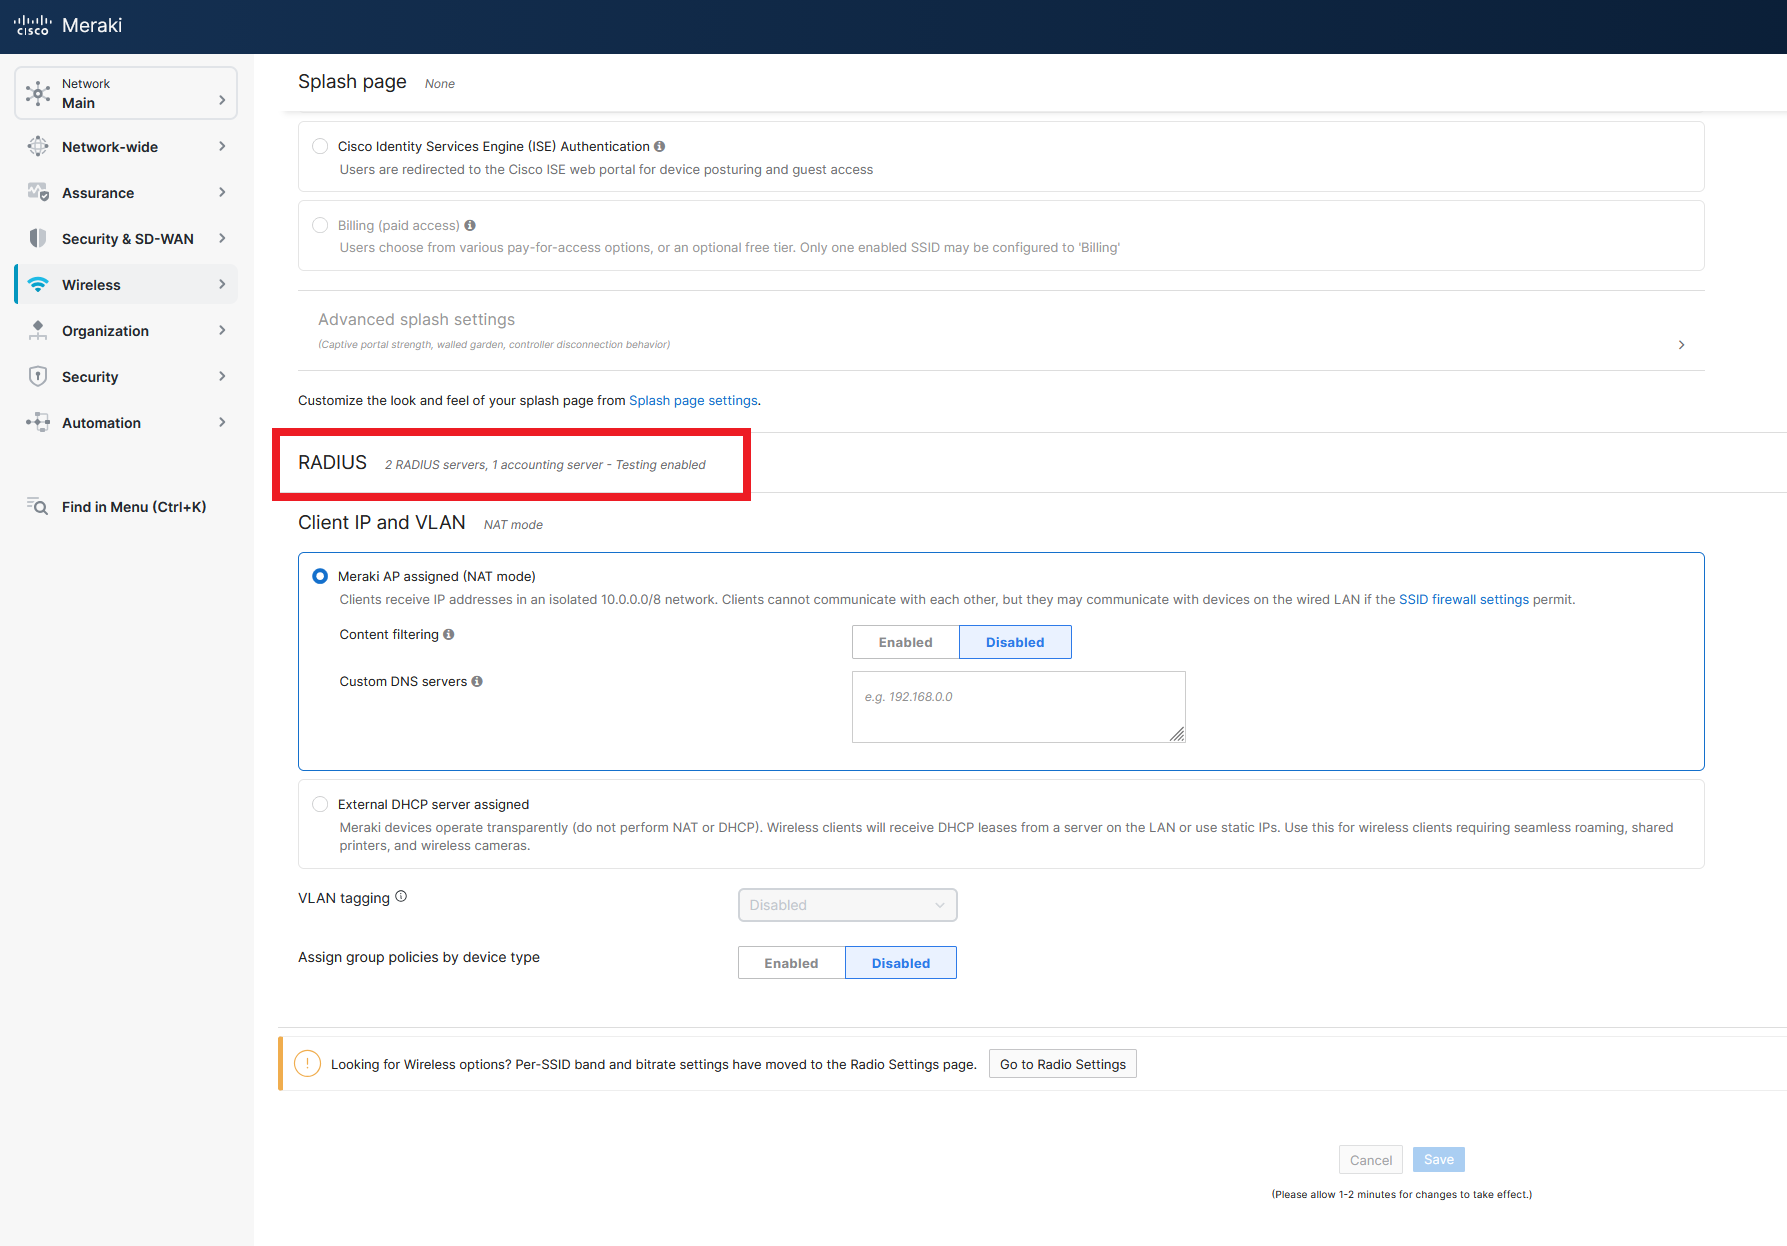The height and width of the screenshot is (1246, 1787).
Task: Click the DNS textarea resize handle
Action: pyautogui.click(x=1177, y=734)
